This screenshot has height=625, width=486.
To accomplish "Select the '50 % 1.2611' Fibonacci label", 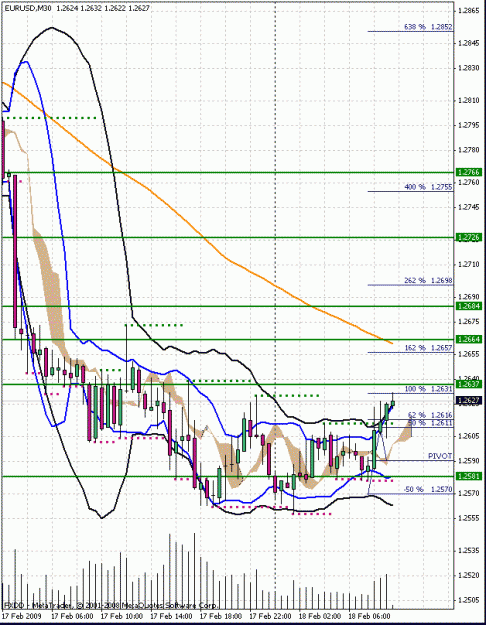I will point(430,423).
